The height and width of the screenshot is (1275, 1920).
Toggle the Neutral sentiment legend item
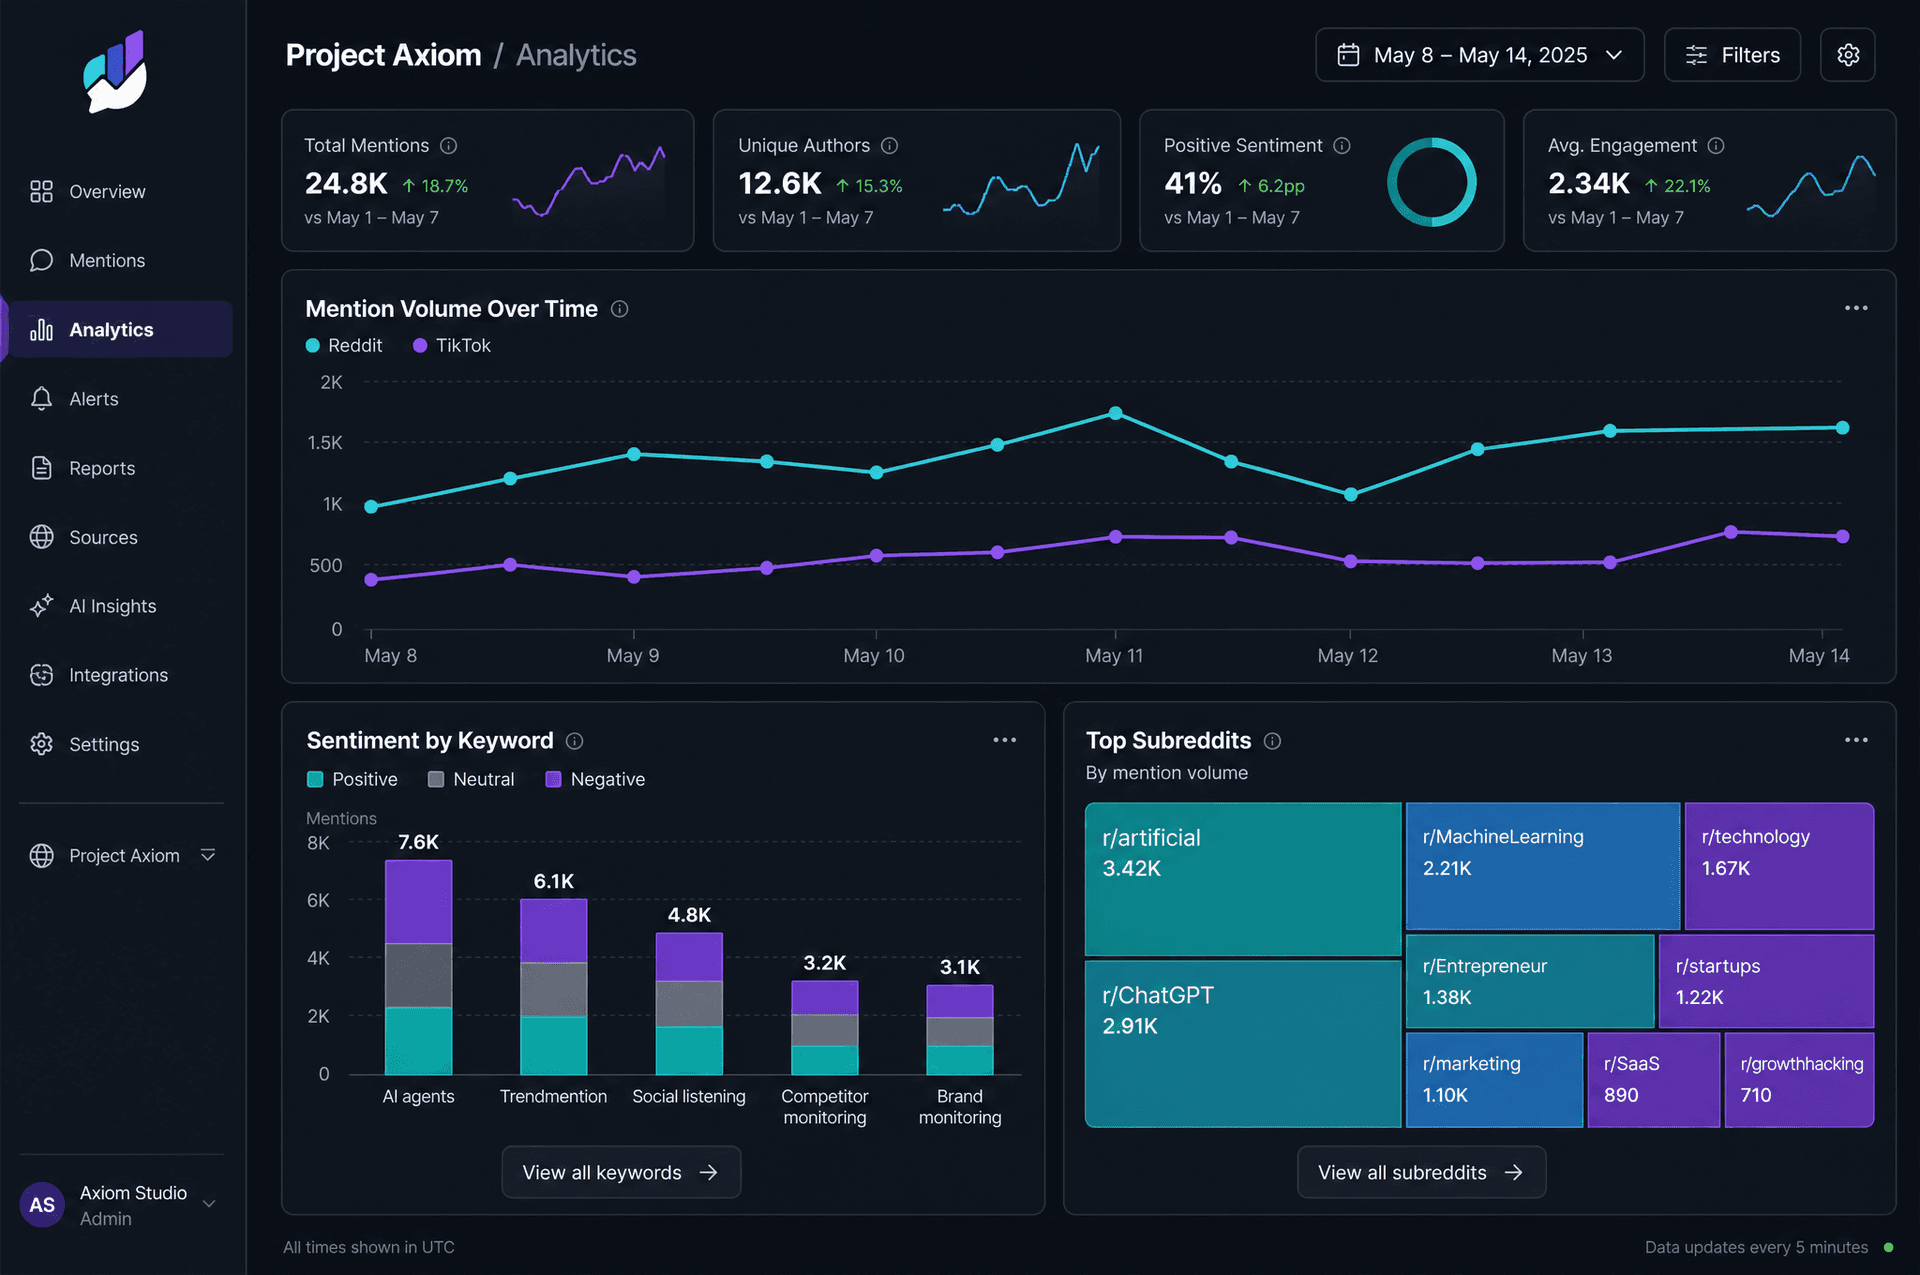click(x=471, y=779)
